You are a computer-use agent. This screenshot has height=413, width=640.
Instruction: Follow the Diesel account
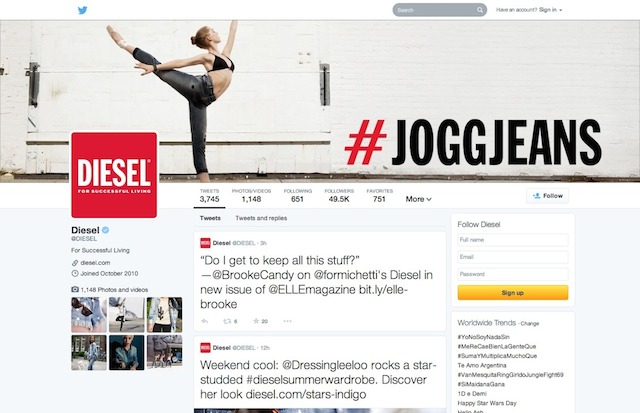[x=547, y=196]
